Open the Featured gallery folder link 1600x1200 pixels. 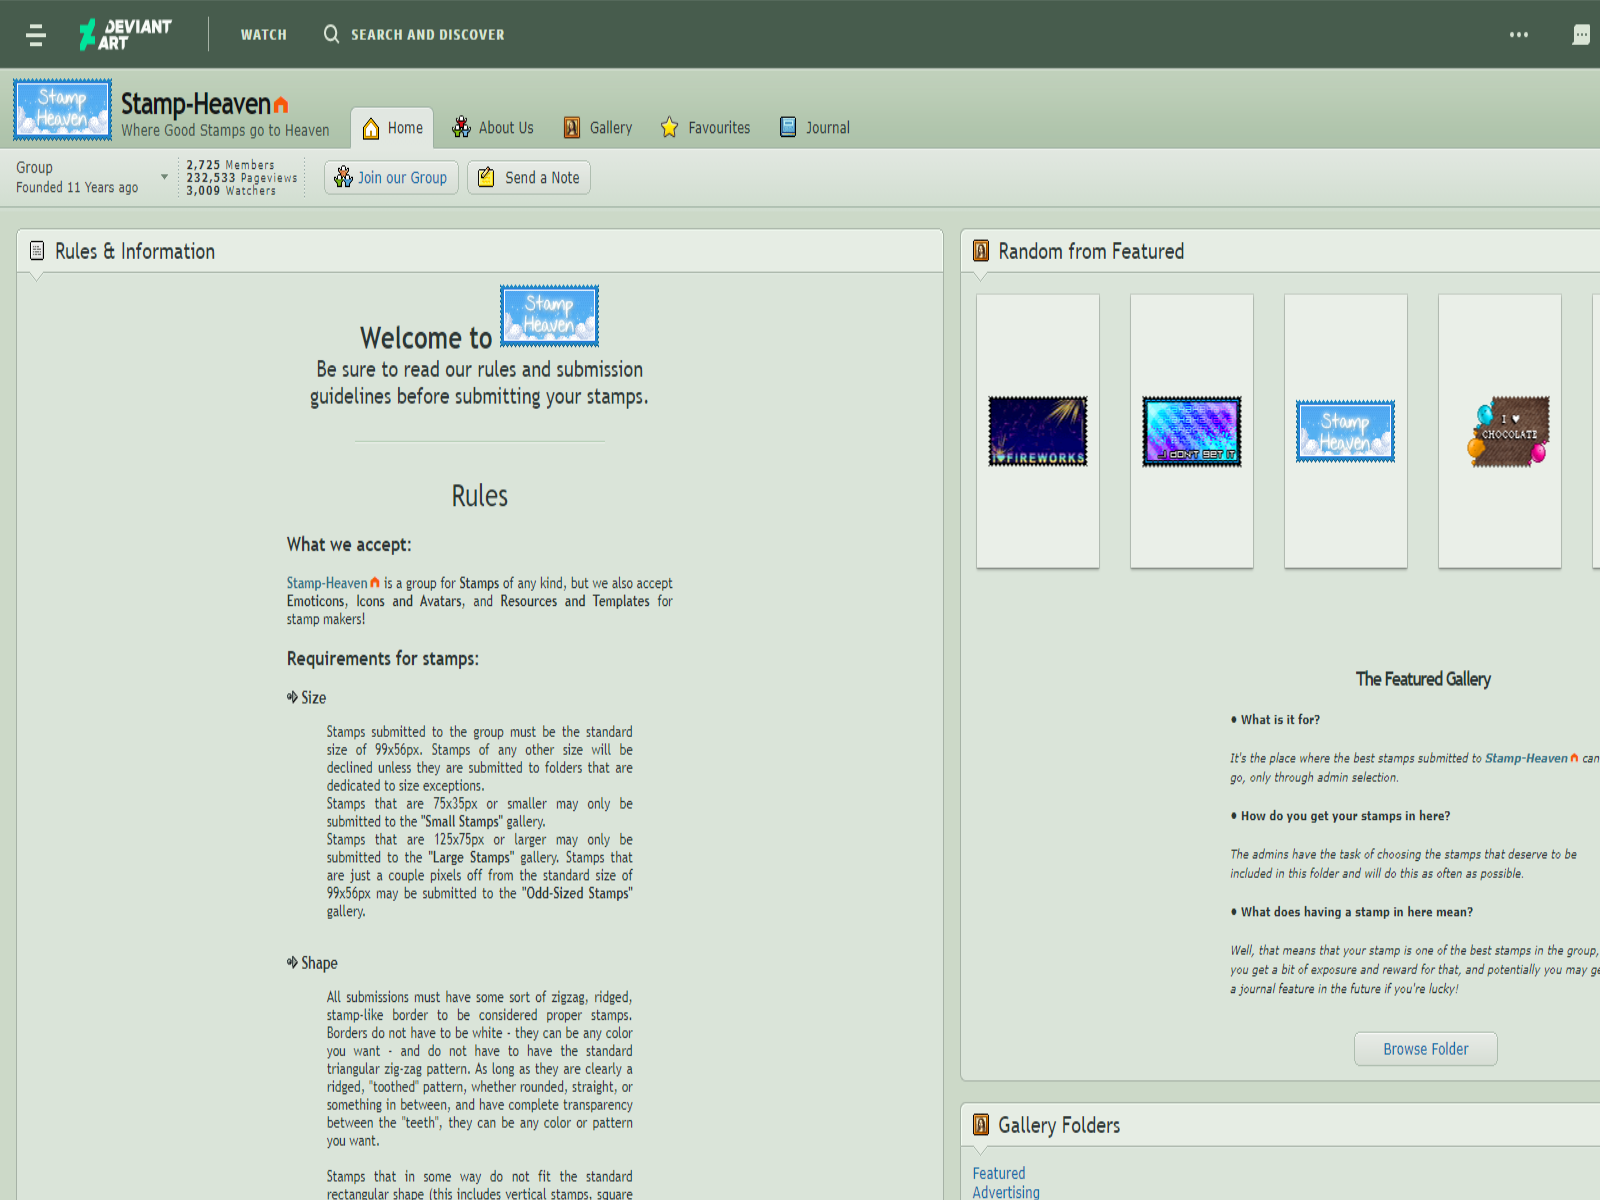coord(999,1173)
